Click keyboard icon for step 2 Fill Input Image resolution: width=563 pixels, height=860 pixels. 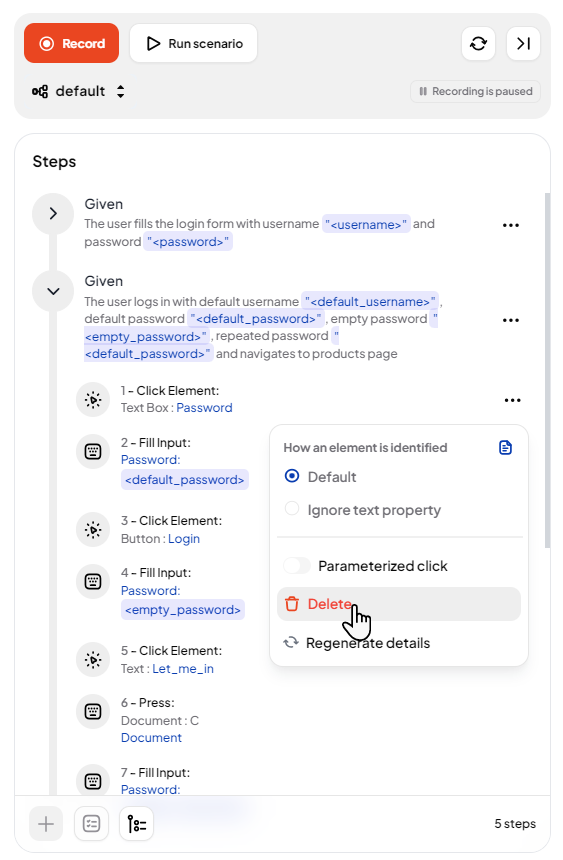pos(93,452)
